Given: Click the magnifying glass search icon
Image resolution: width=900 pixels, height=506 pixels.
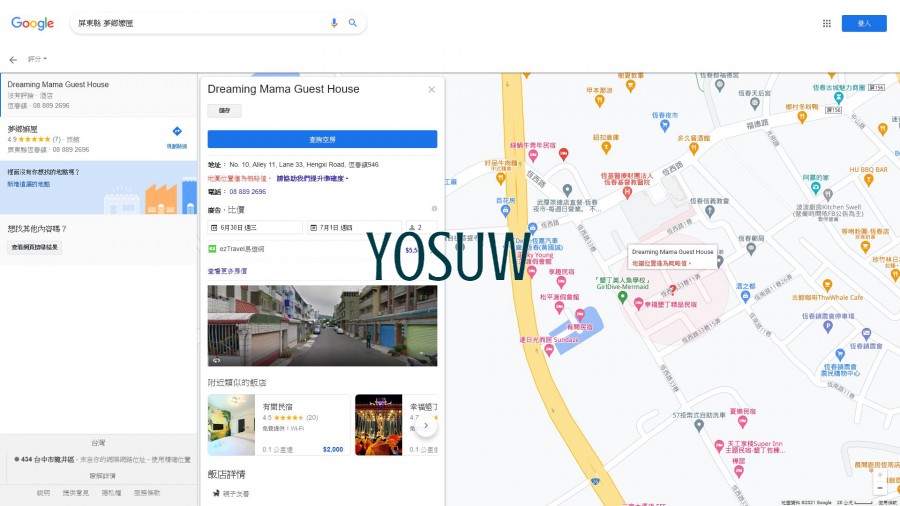Looking at the screenshot, I should (353, 23).
